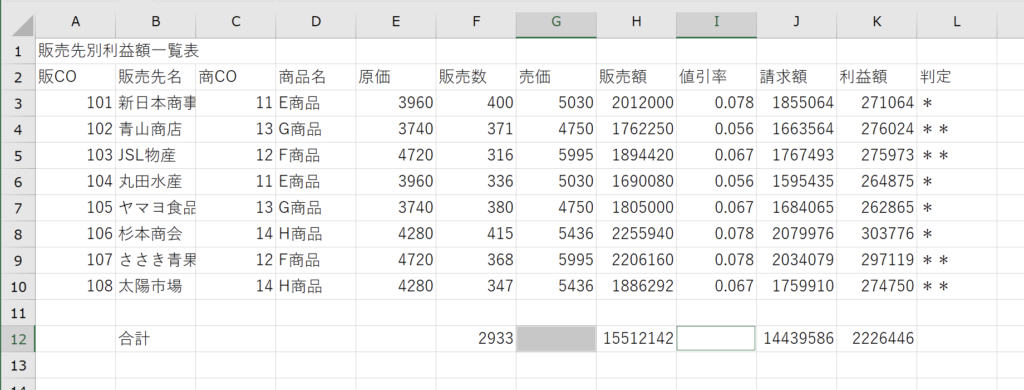Select customer code 108
Image resolution: width=1024 pixels, height=390 pixels.
tap(75, 286)
